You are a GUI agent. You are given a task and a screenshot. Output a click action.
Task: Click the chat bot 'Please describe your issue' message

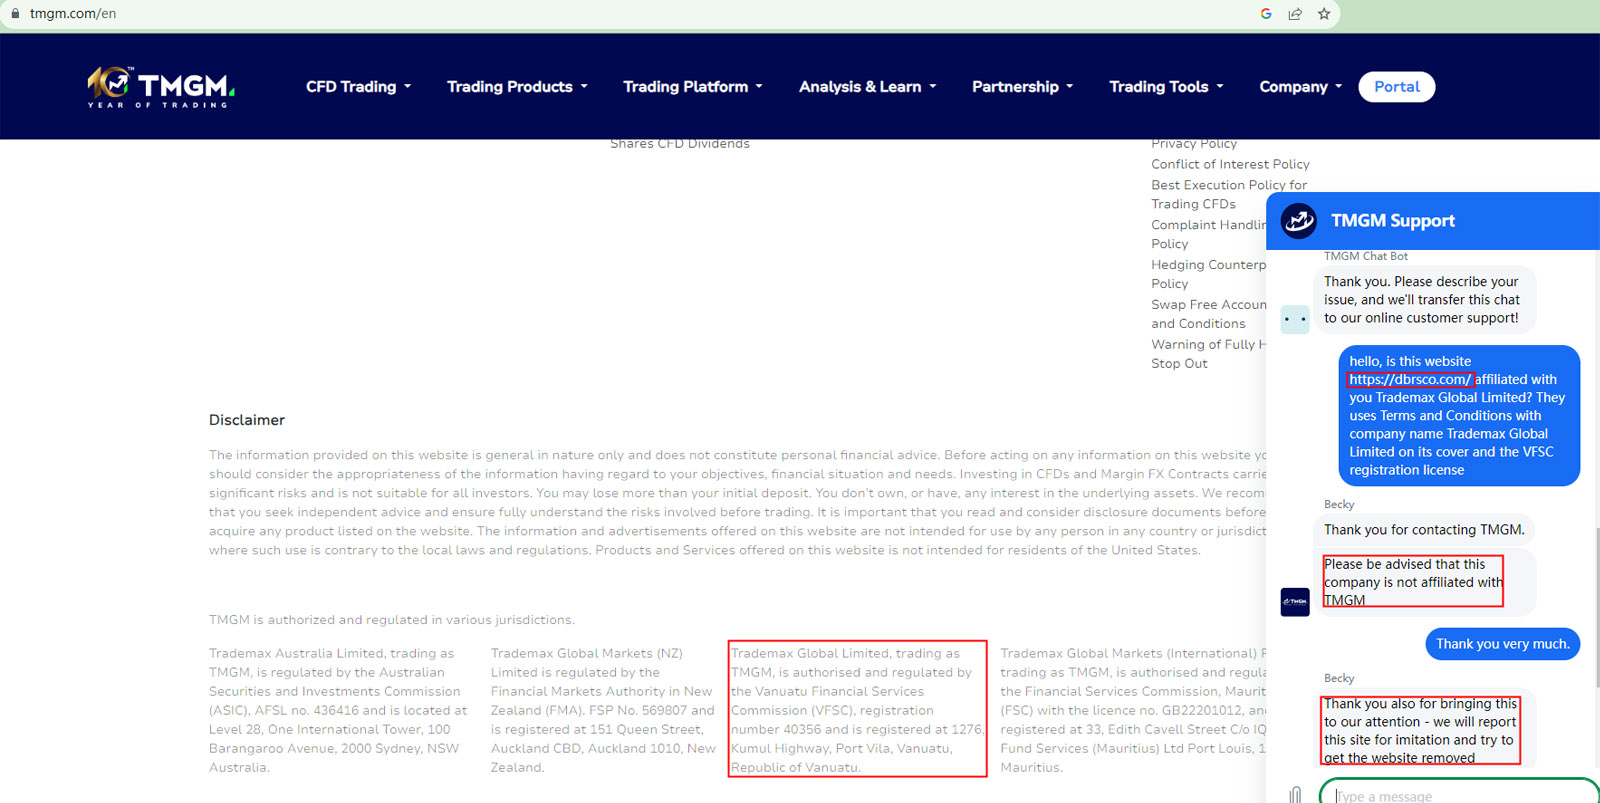point(1424,300)
